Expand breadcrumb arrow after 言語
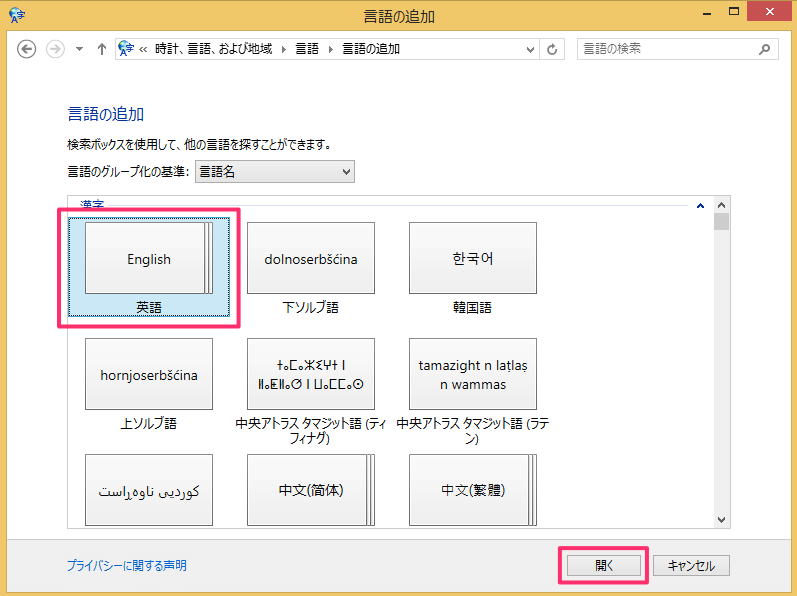The height and width of the screenshot is (596, 797). point(331,49)
